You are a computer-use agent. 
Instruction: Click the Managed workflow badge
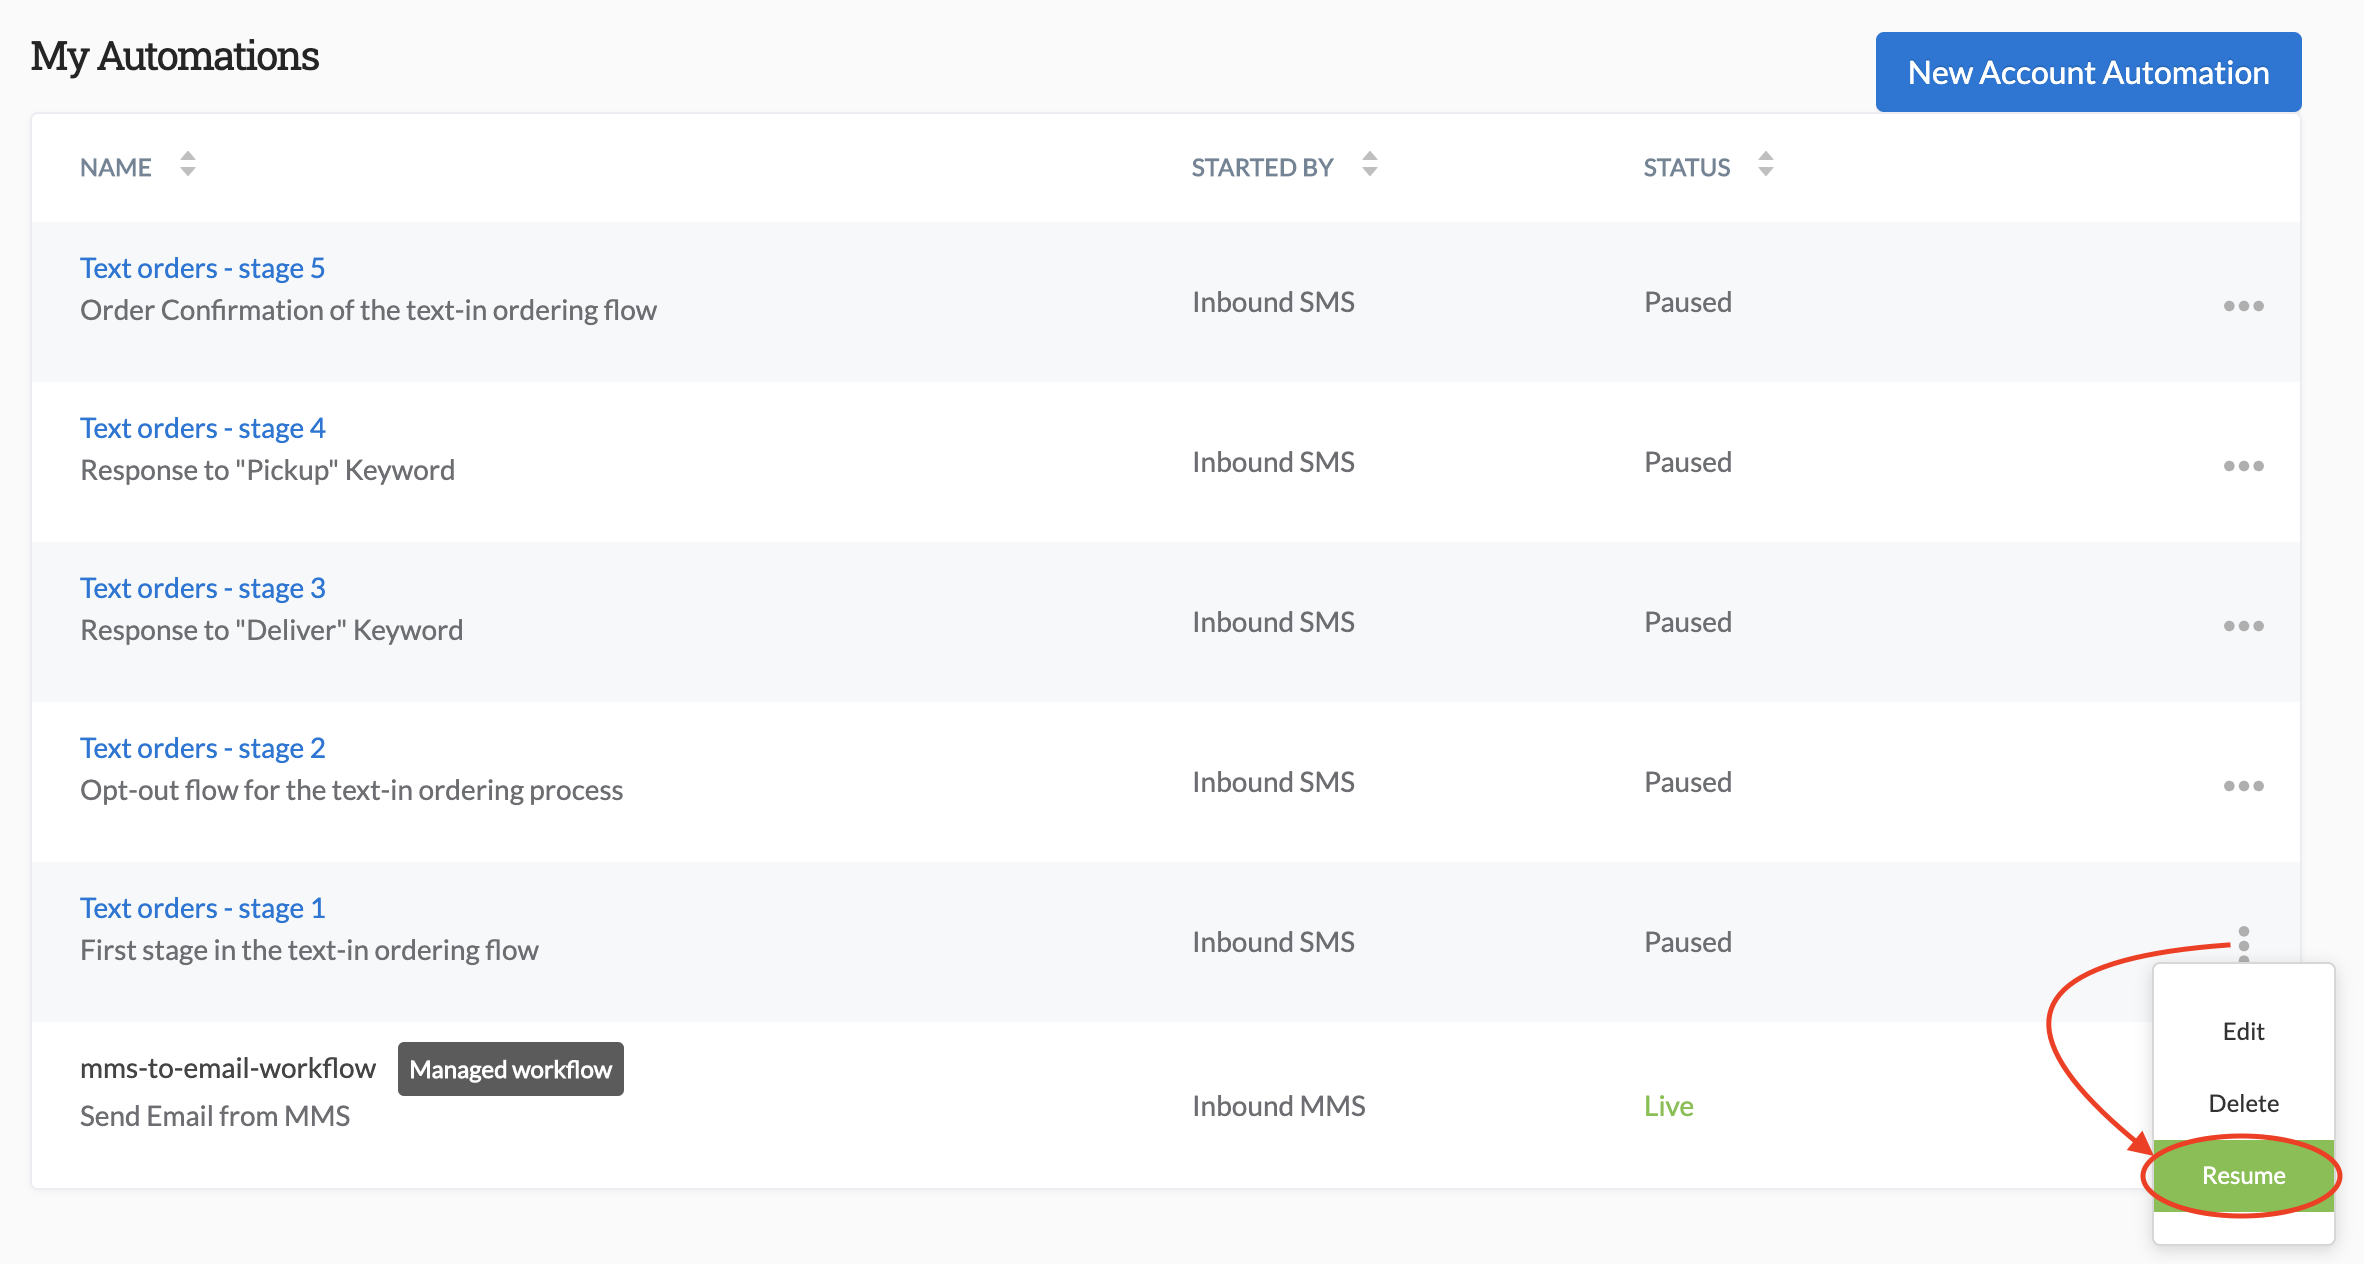[510, 1069]
